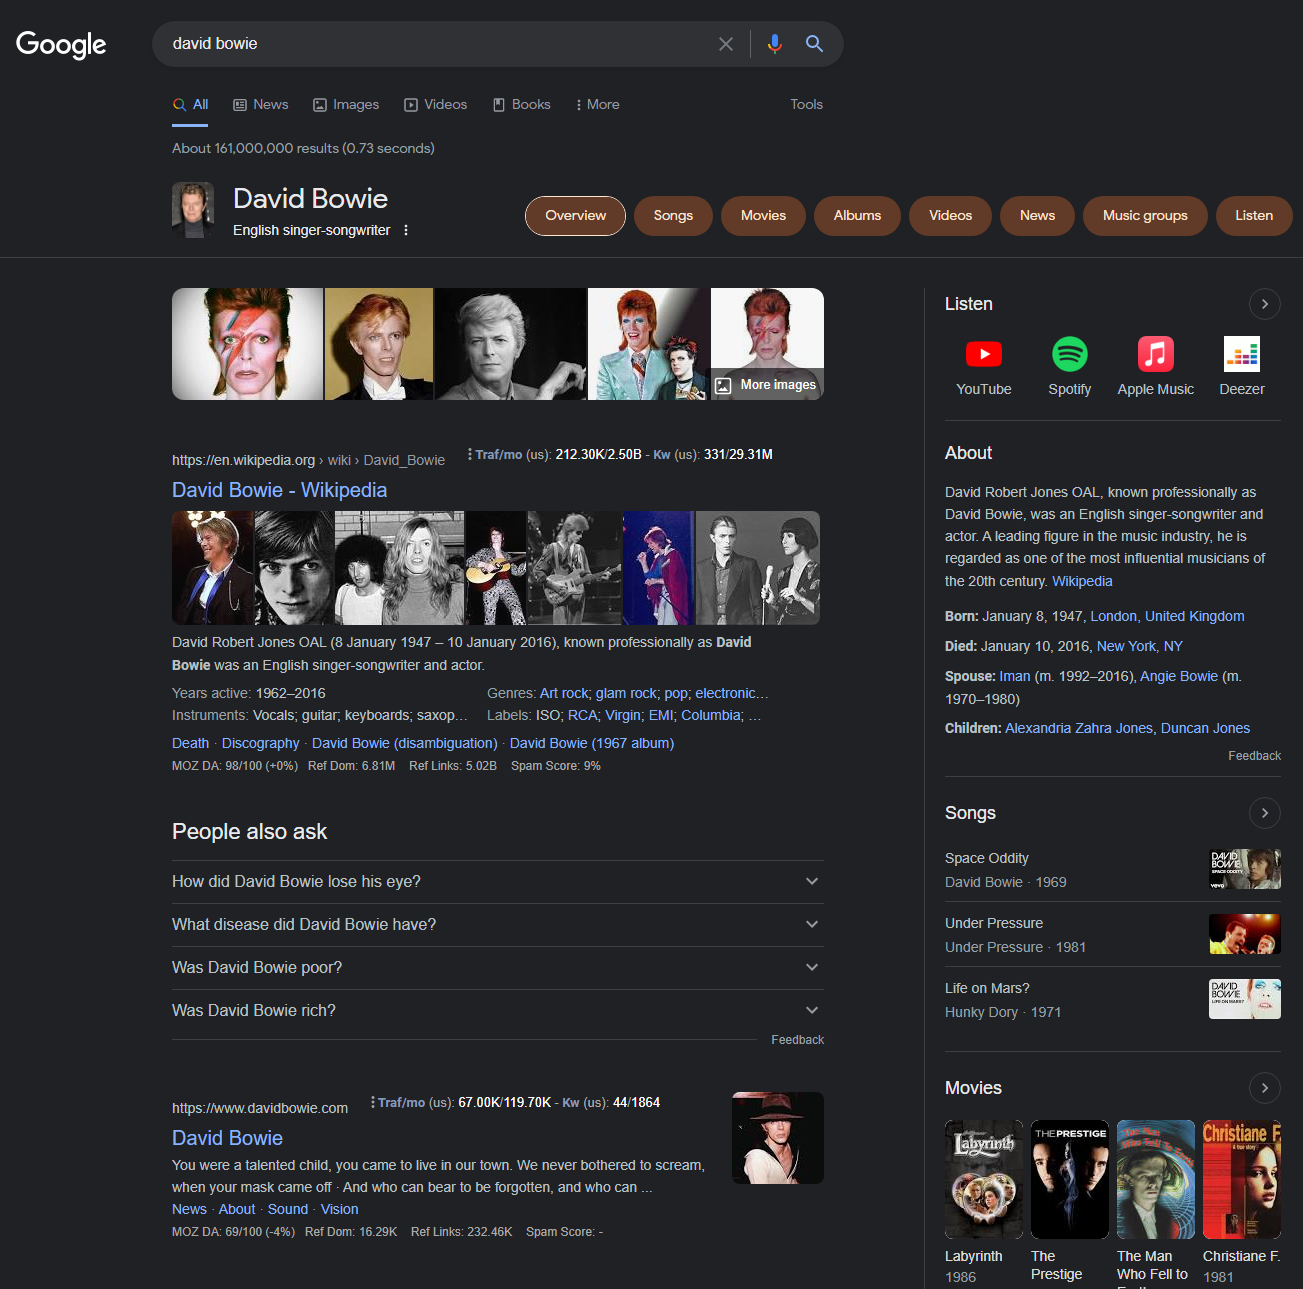Click Feedback under People also ask

pyautogui.click(x=797, y=1040)
